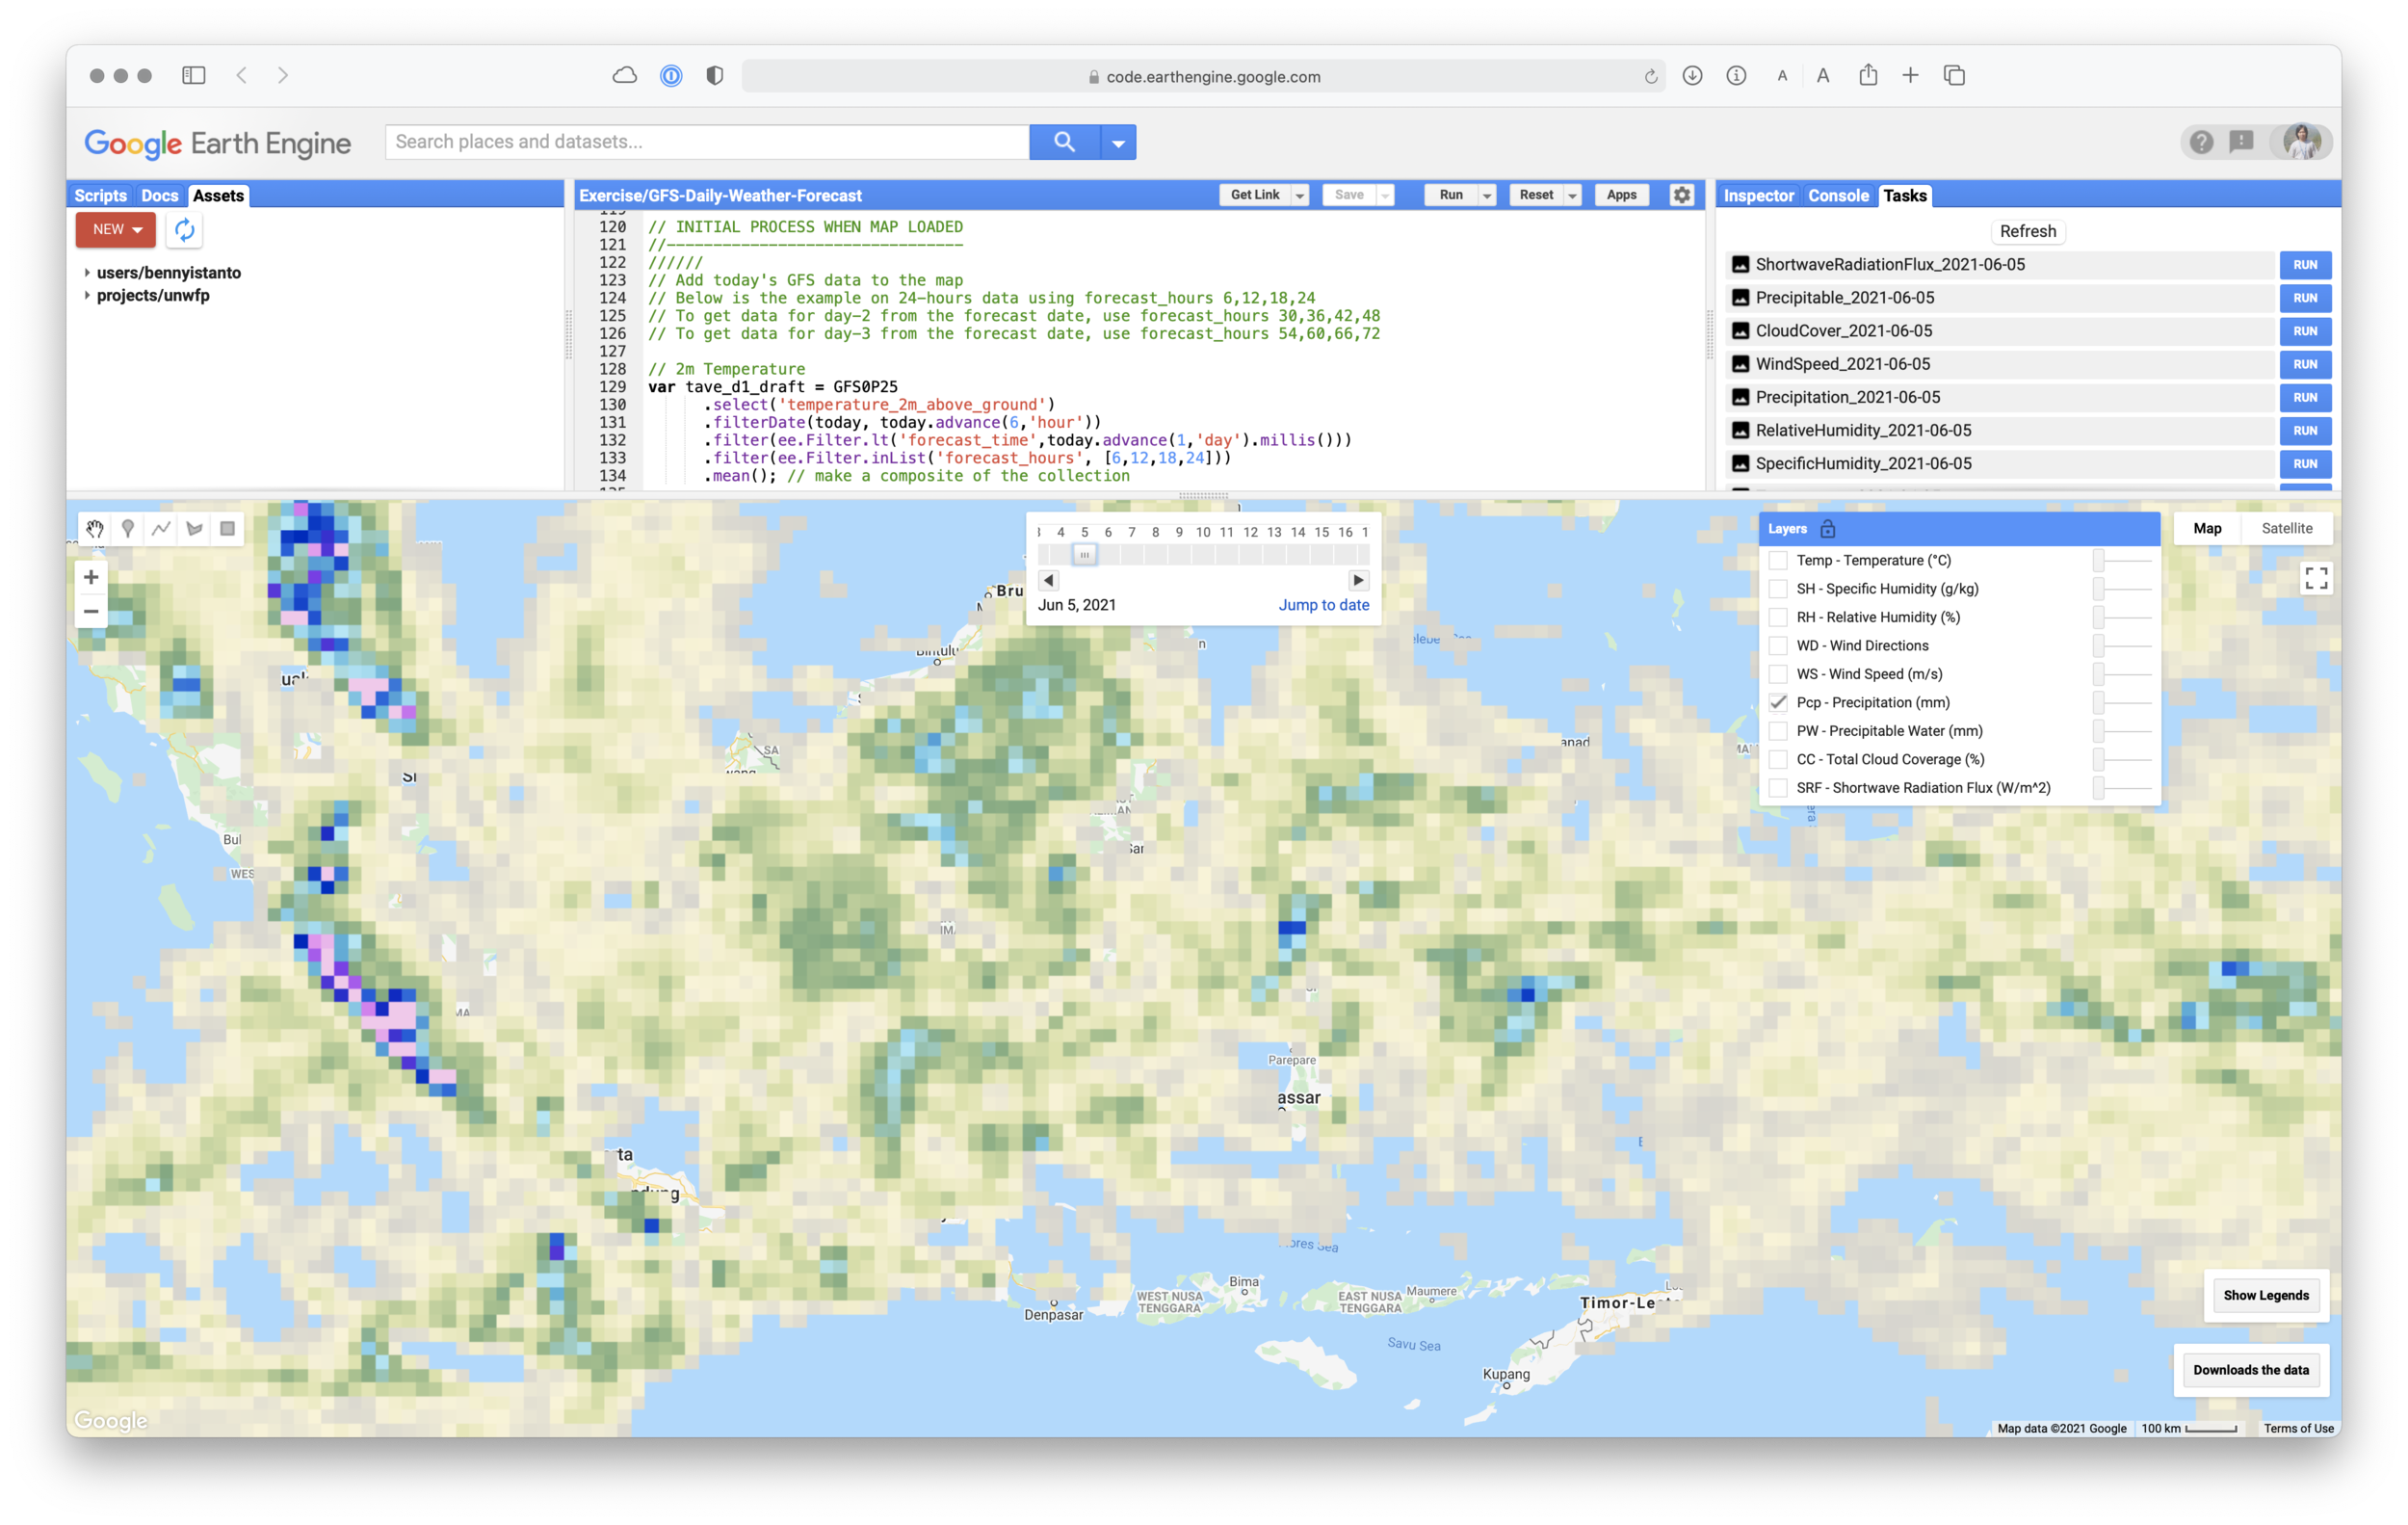Switch to the Scripts tab
2408x1525 pixels.
point(100,196)
